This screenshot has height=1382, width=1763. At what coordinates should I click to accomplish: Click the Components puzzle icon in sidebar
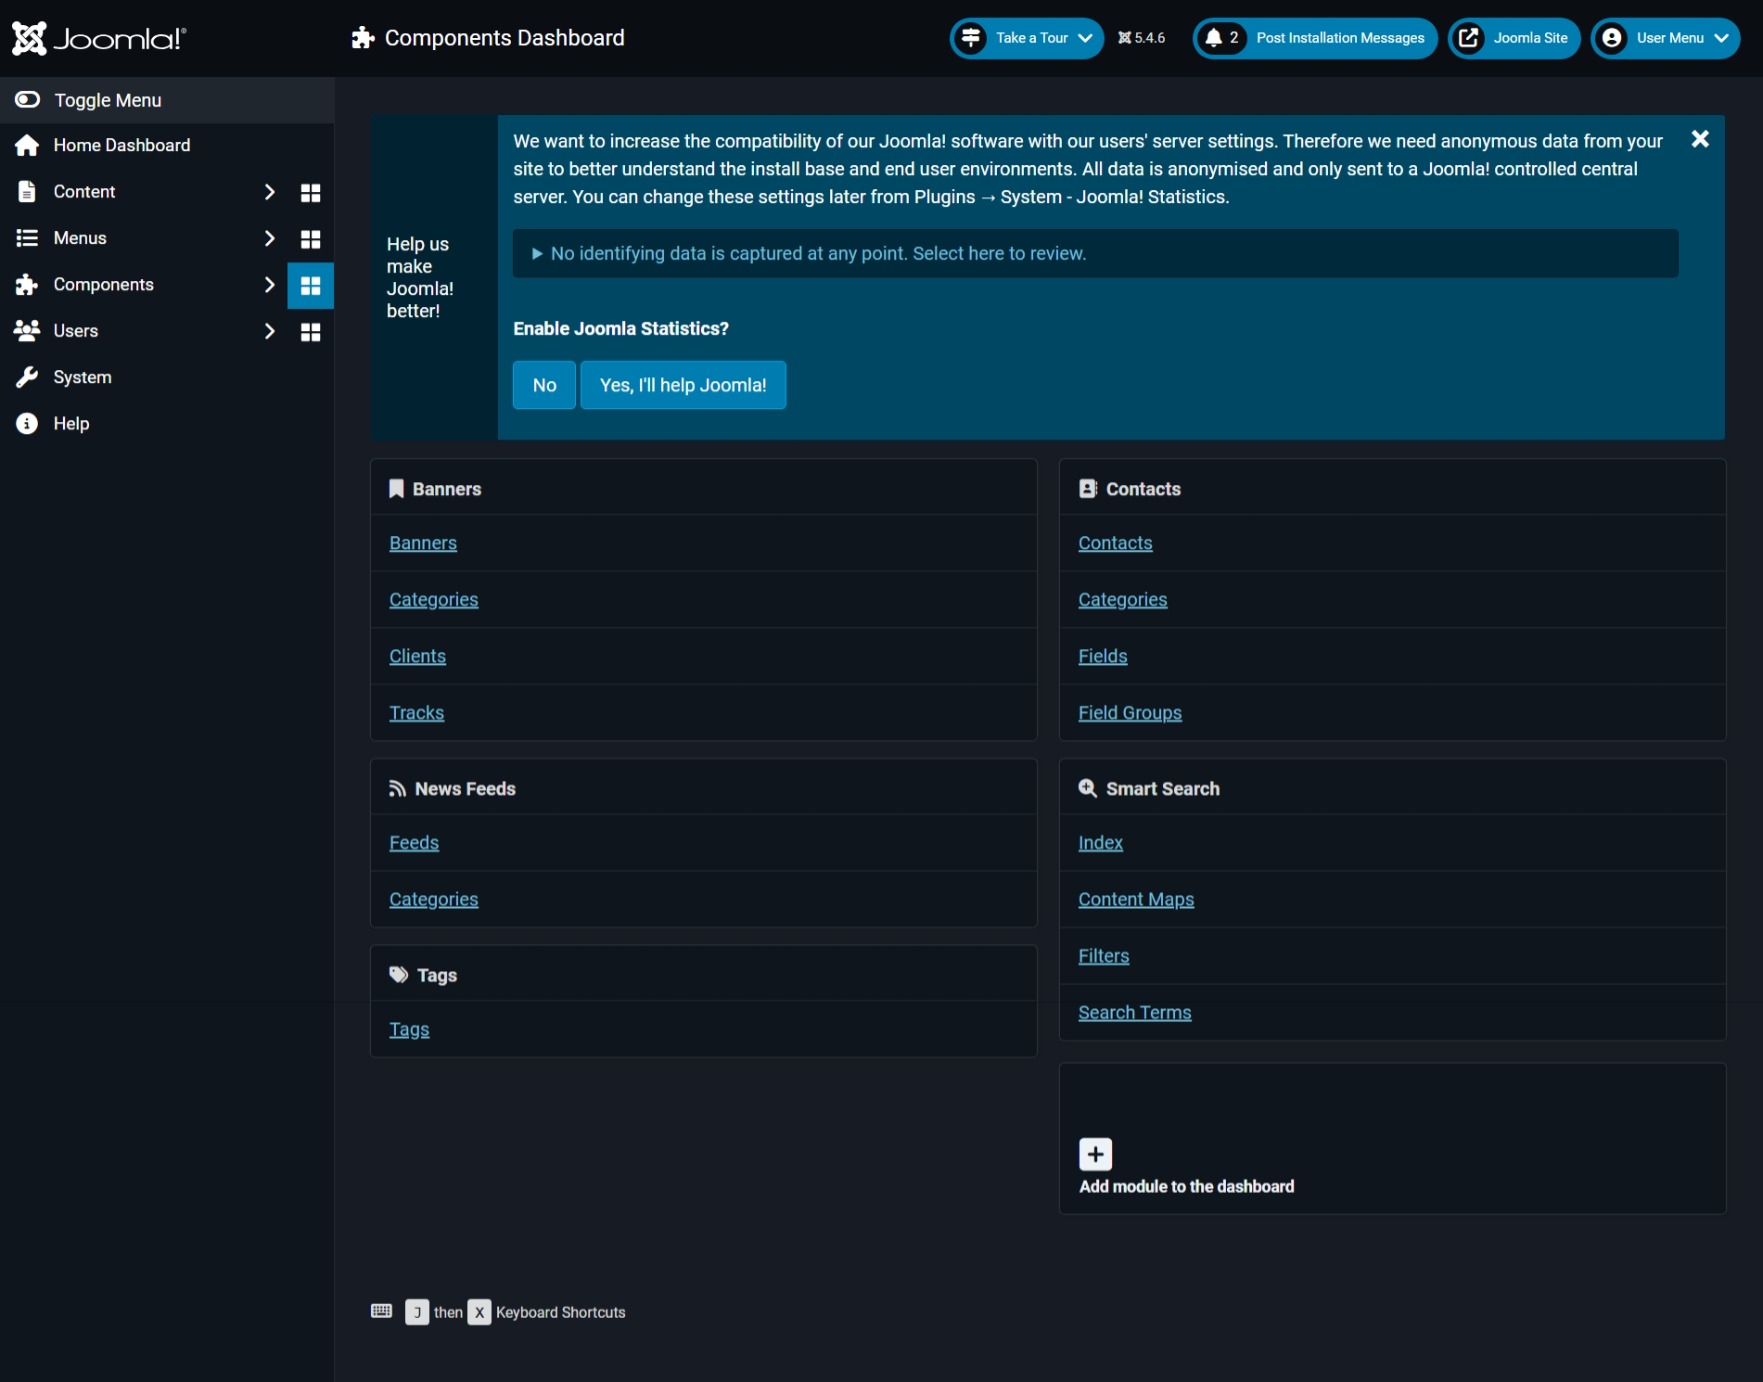pos(27,285)
